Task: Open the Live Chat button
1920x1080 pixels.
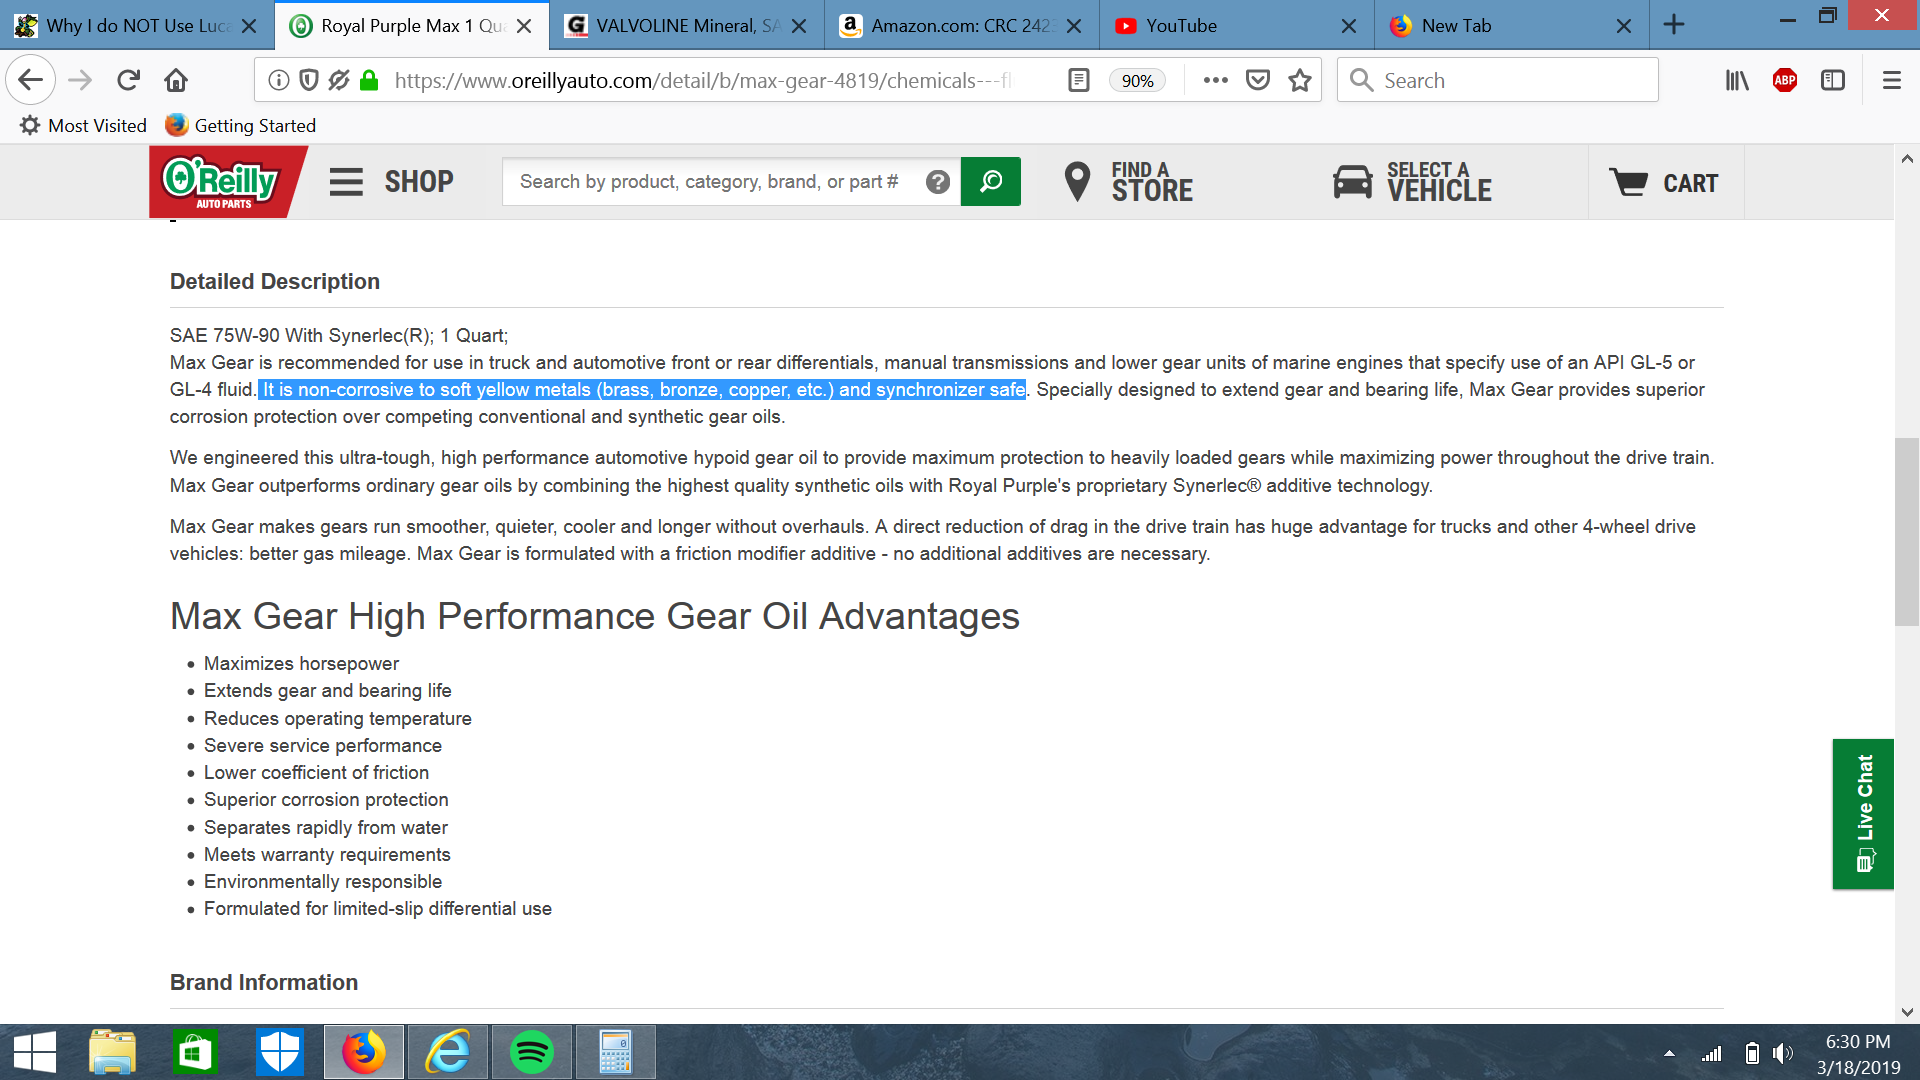Action: pos(1862,813)
